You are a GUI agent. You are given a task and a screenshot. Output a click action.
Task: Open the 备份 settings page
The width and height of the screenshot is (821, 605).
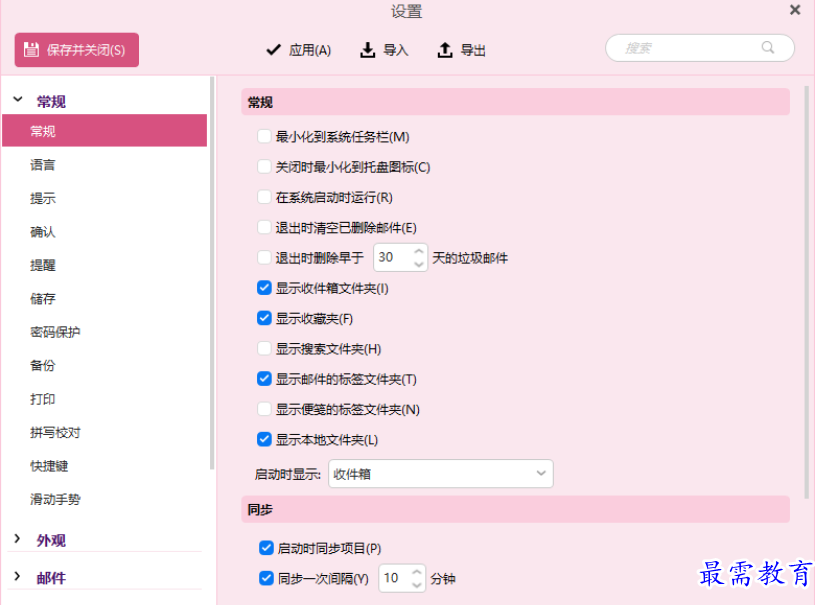click(42, 366)
